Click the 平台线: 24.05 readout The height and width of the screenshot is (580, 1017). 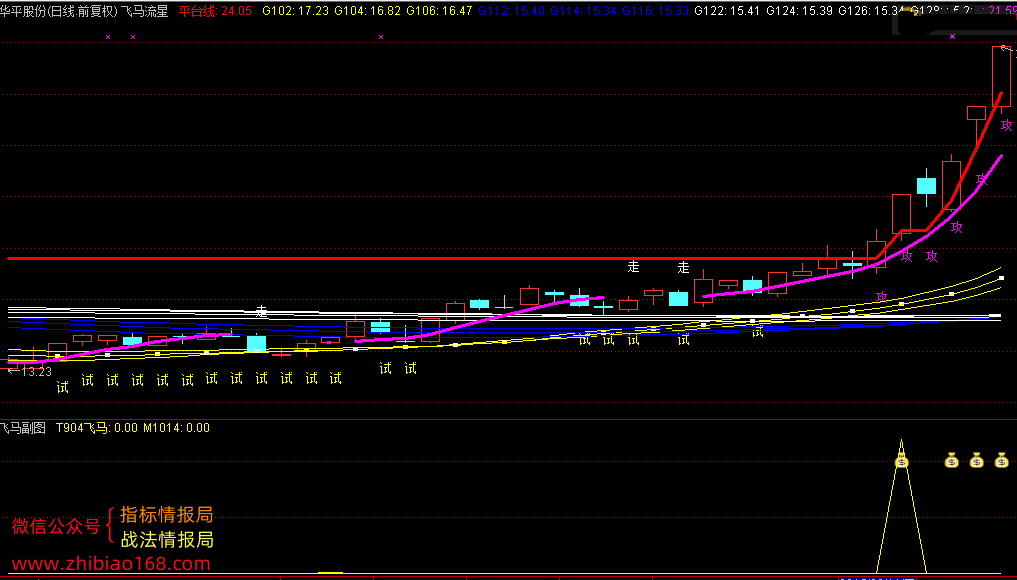(x=215, y=11)
